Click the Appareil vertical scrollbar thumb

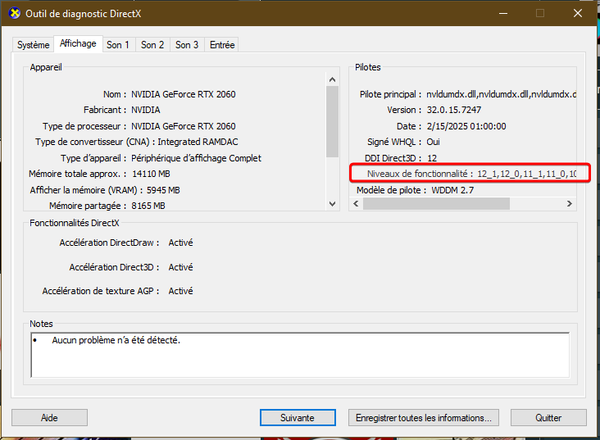(332, 121)
